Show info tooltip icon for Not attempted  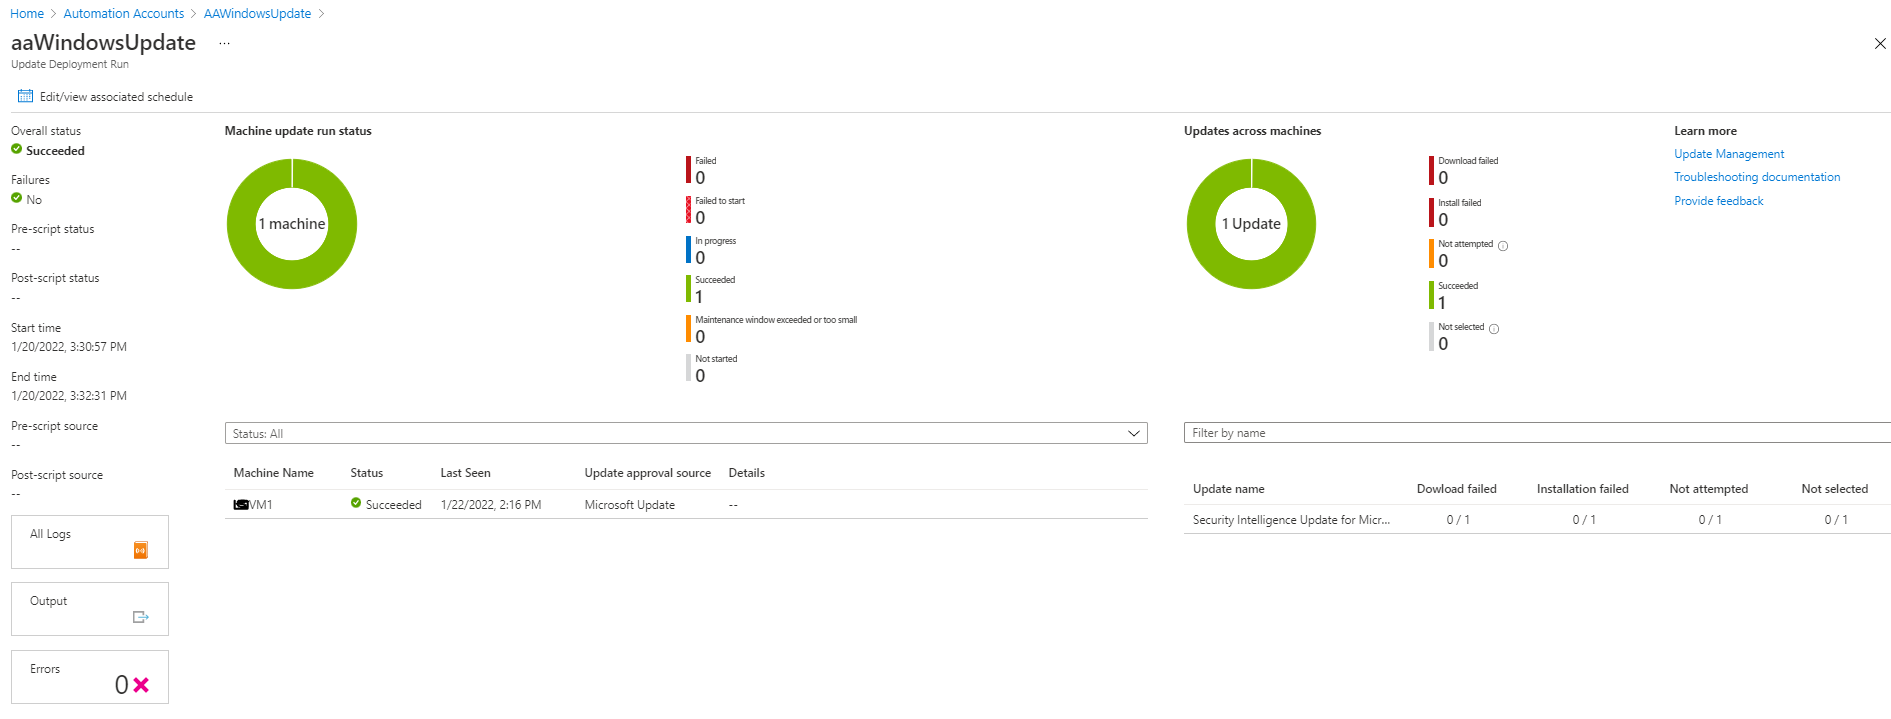[x=1503, y=246]
